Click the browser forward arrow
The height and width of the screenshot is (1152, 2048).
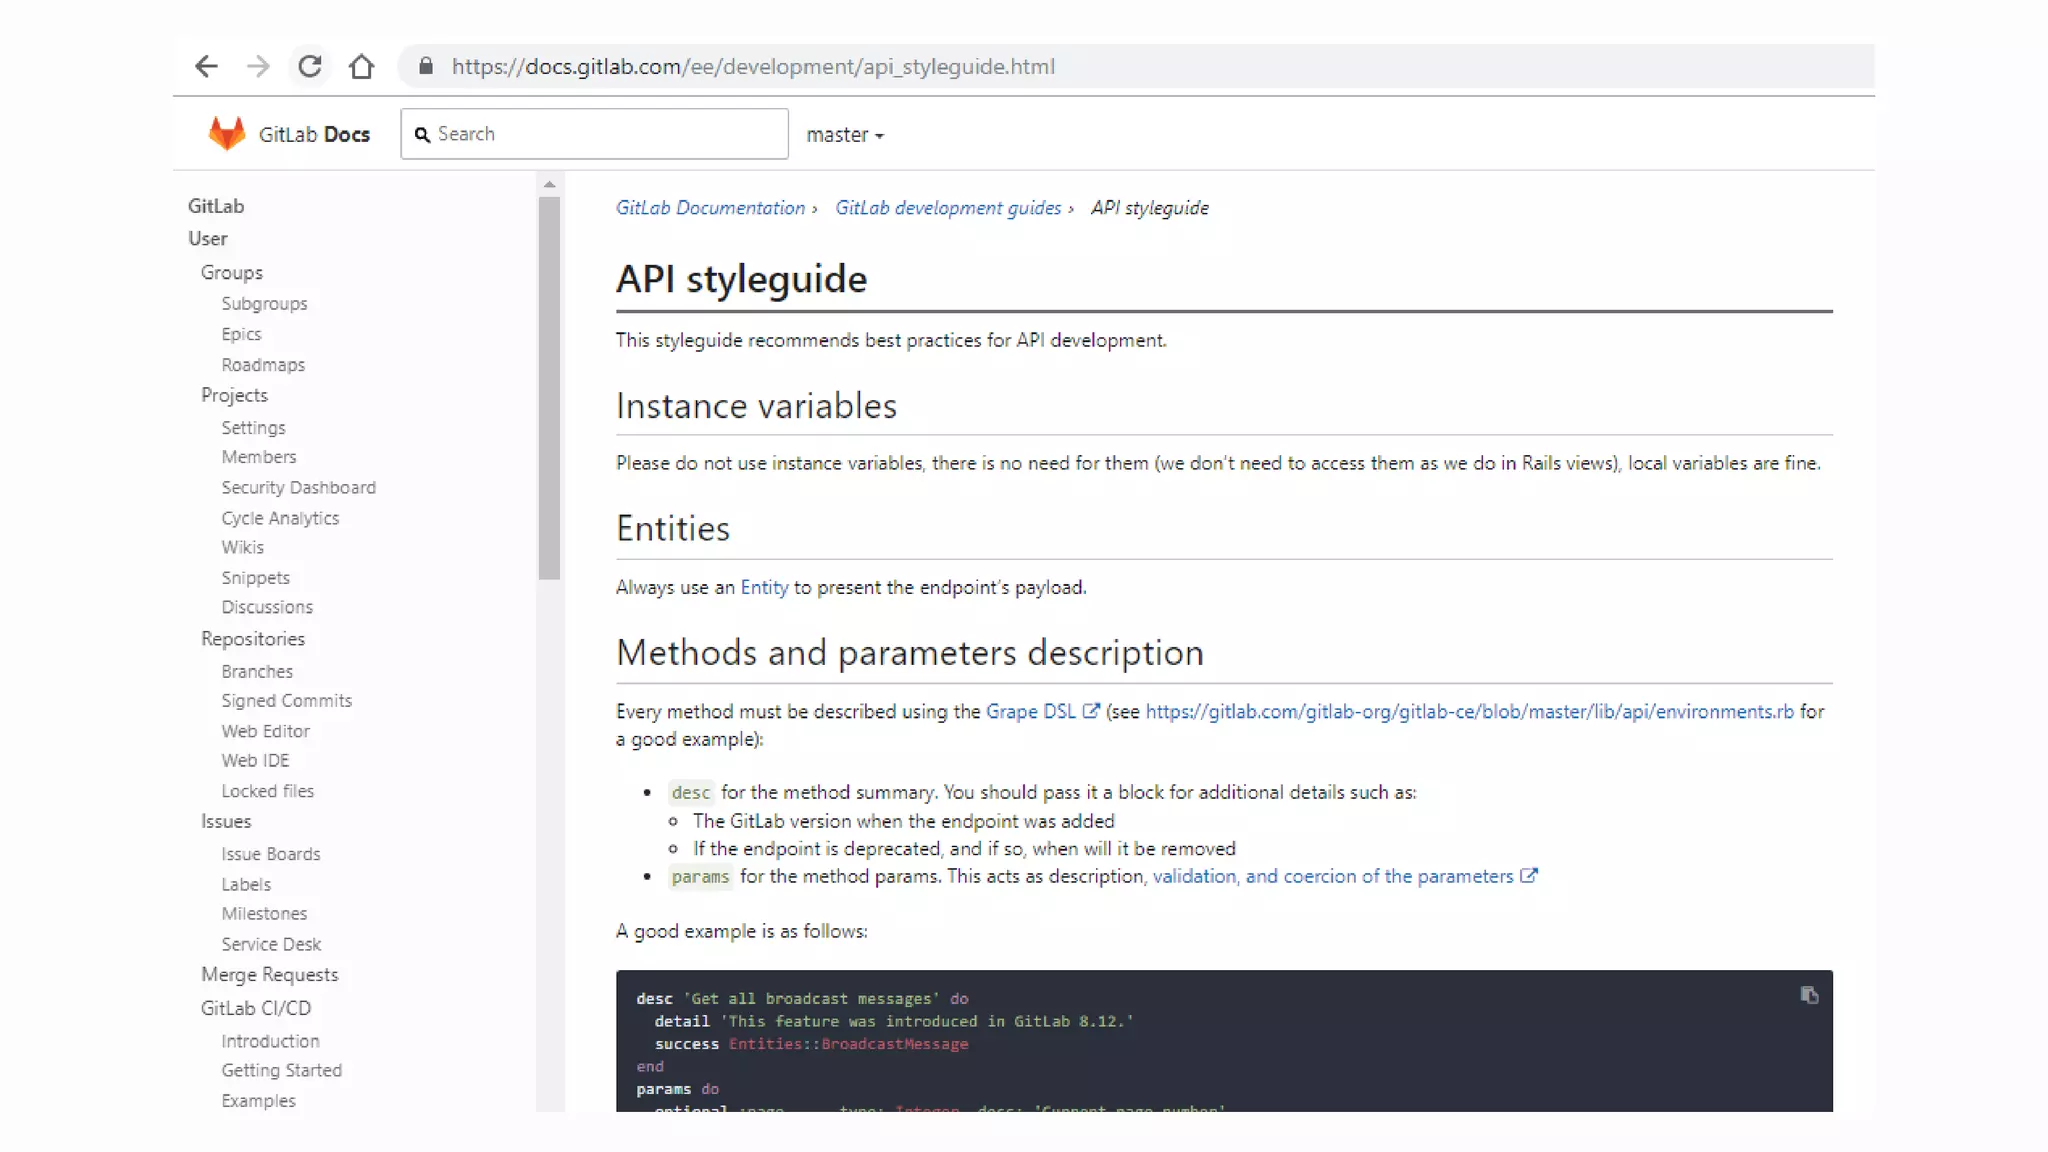(258, 66)
